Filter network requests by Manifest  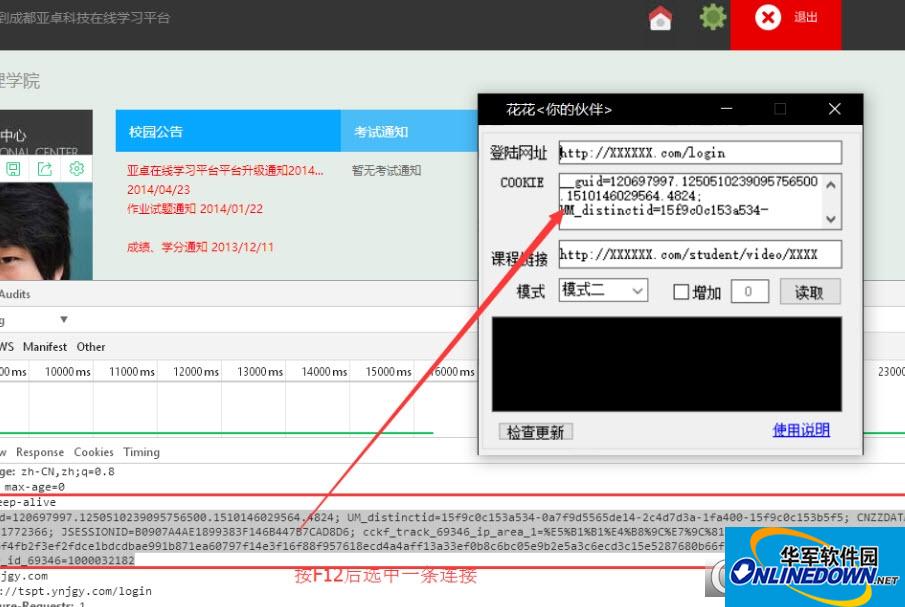point(45,347)
